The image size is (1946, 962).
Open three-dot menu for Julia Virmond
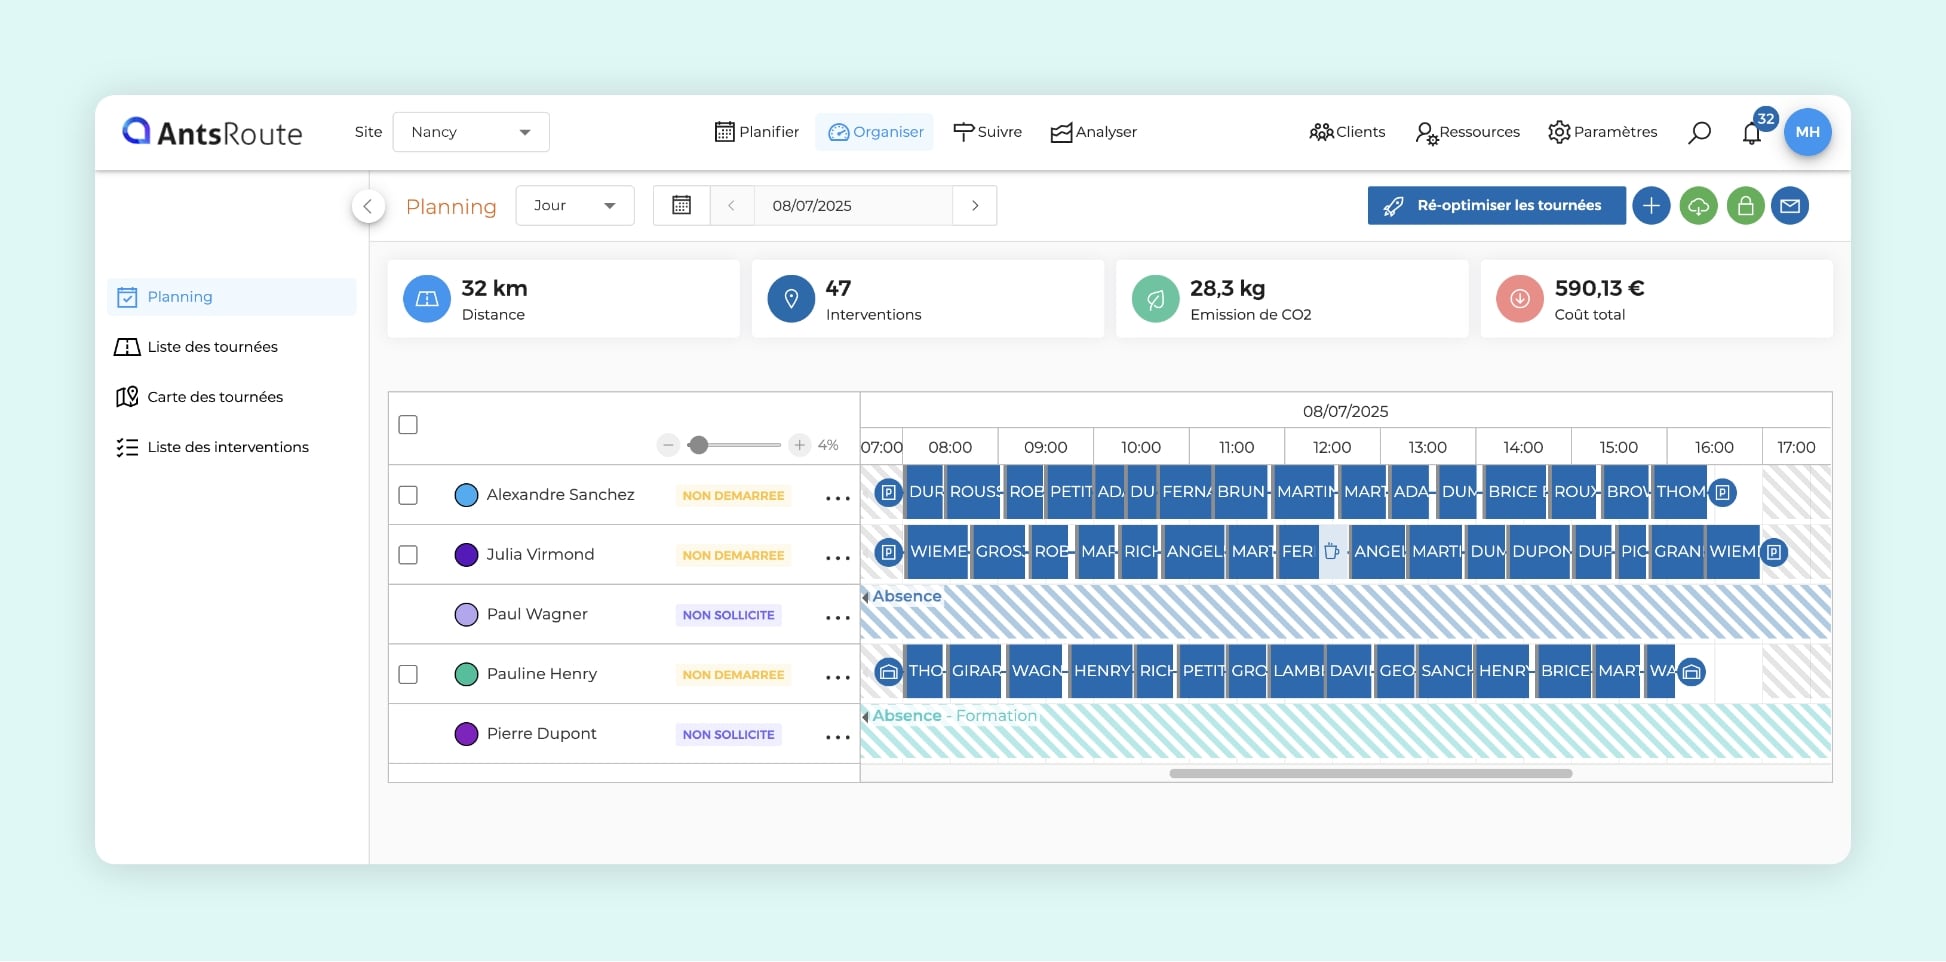point(838,558)
